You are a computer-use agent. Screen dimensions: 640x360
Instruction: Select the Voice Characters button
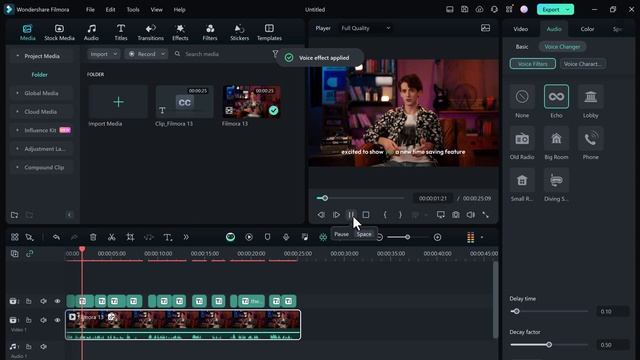coord(582,64)
